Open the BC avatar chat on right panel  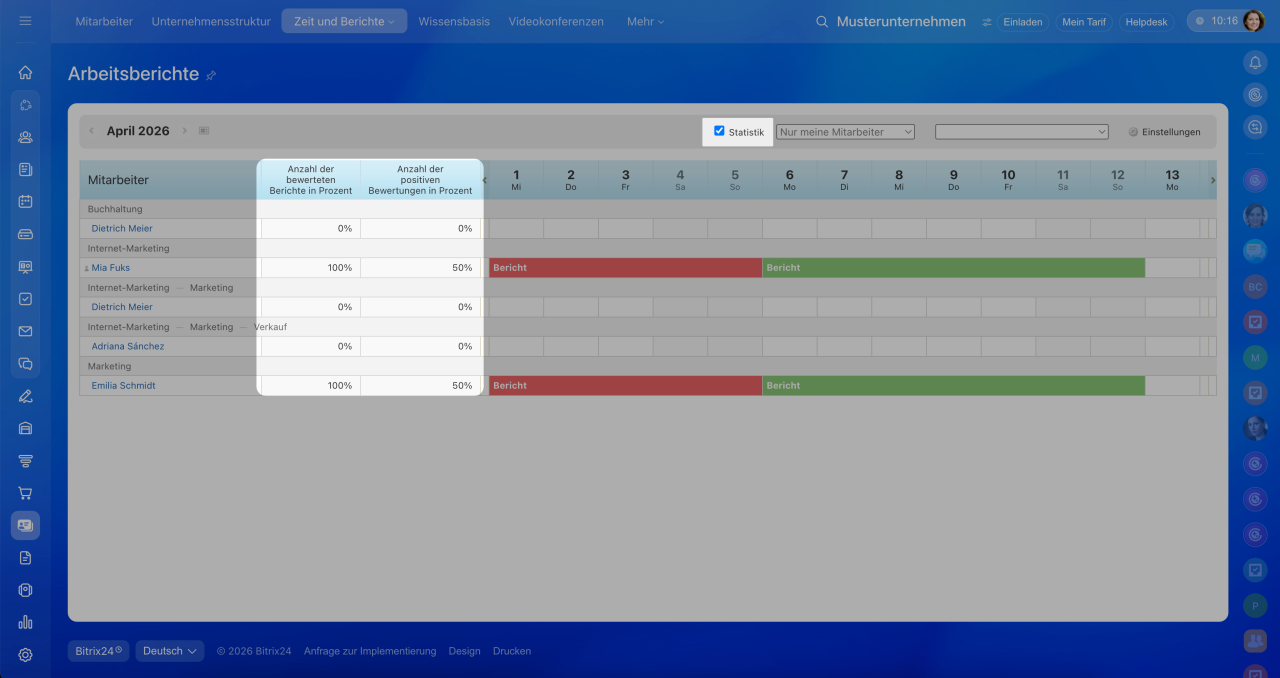click(x=1255, y=287)
